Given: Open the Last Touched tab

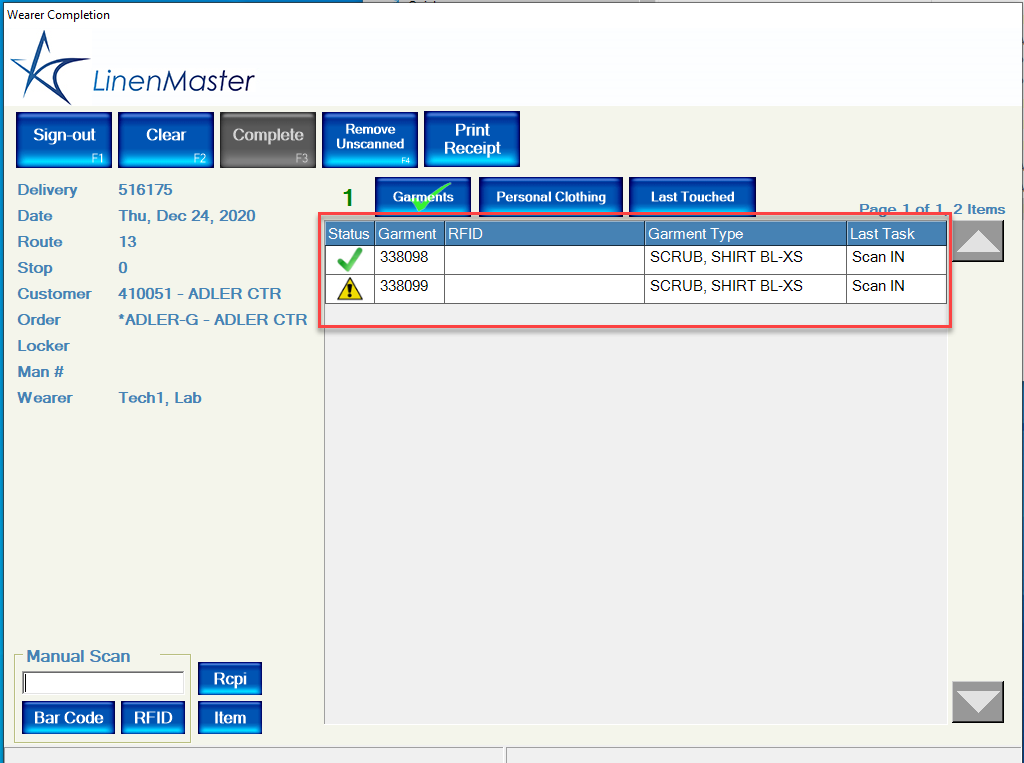Looking at the screenshot, I should 692,196.
